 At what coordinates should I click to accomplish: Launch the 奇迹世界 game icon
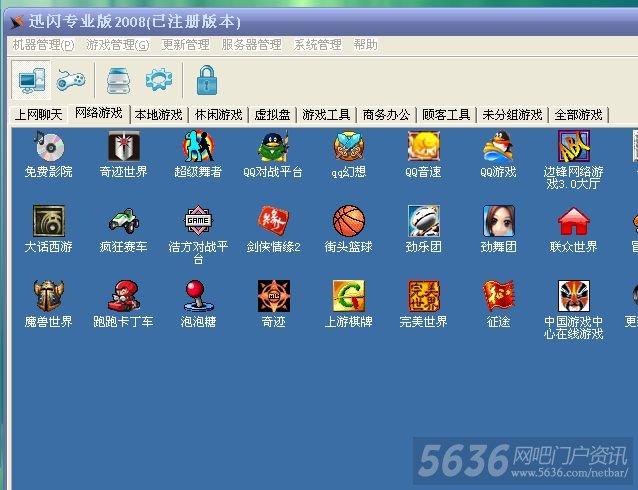point(124,146)
